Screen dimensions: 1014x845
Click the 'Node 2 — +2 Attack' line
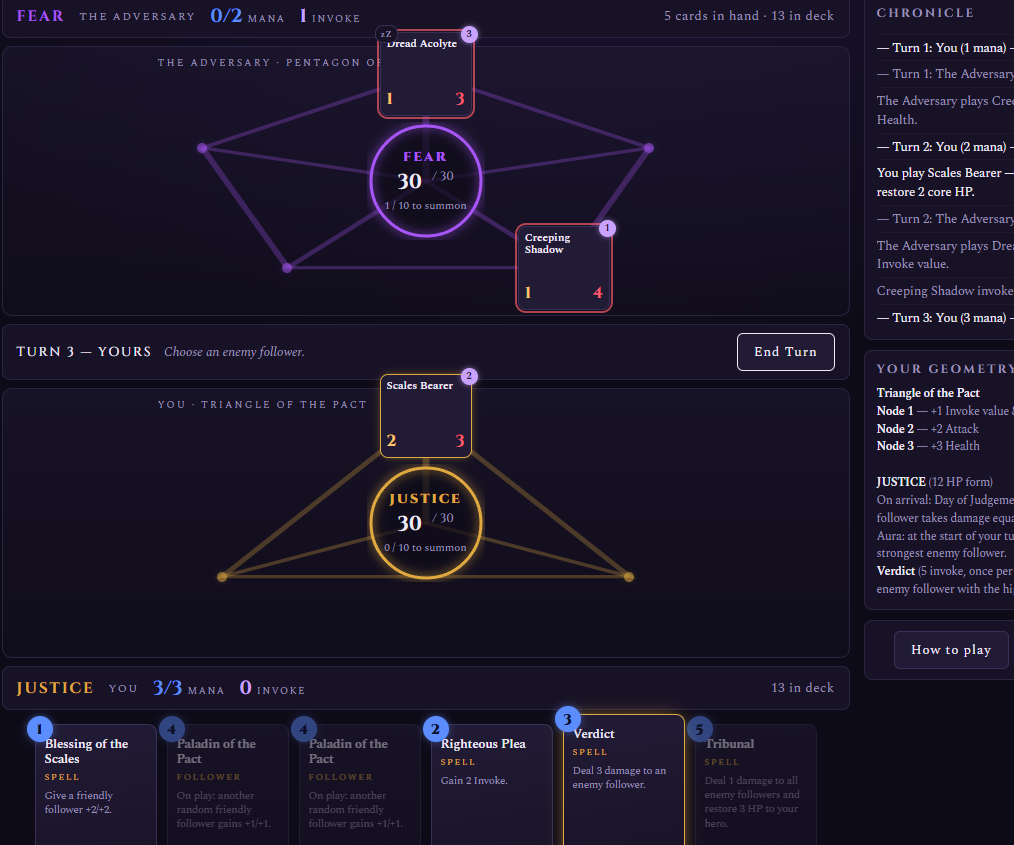pos(927,429)
